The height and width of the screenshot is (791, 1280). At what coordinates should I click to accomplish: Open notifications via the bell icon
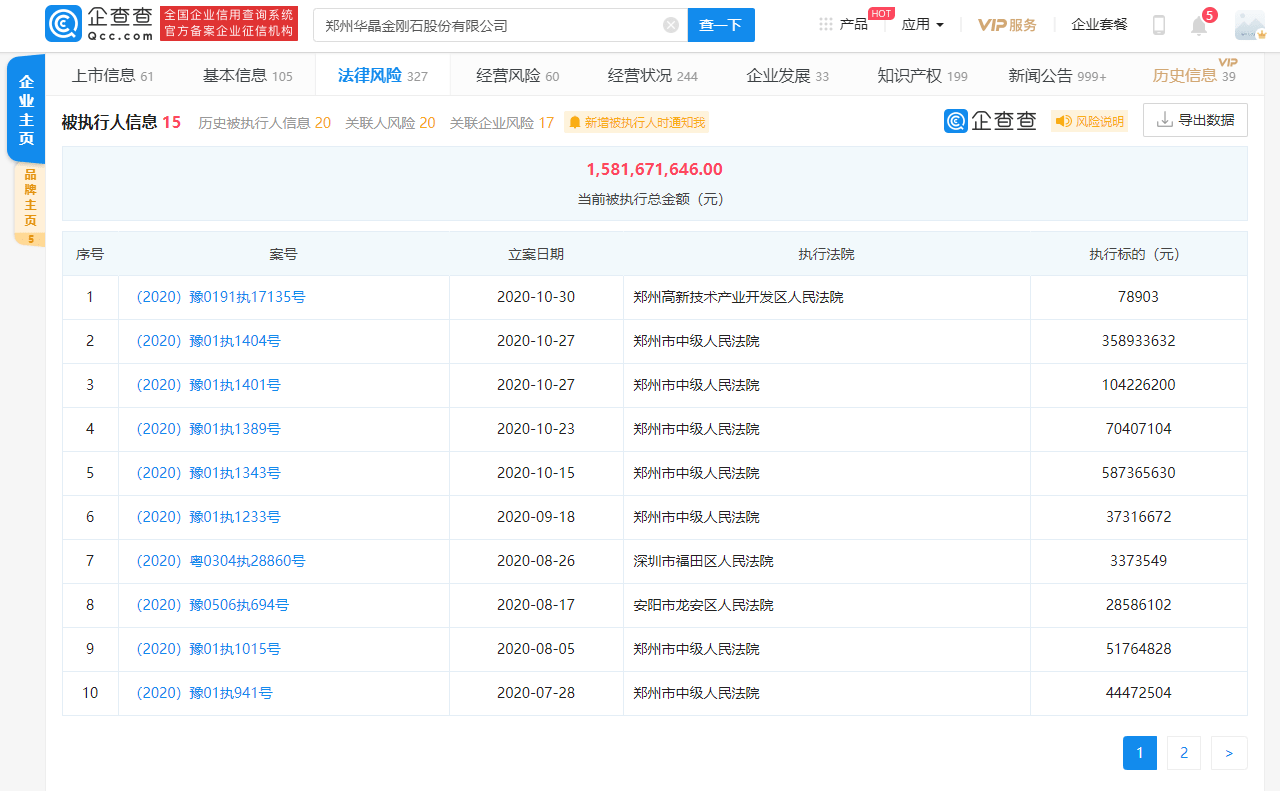pos(1198,25)
